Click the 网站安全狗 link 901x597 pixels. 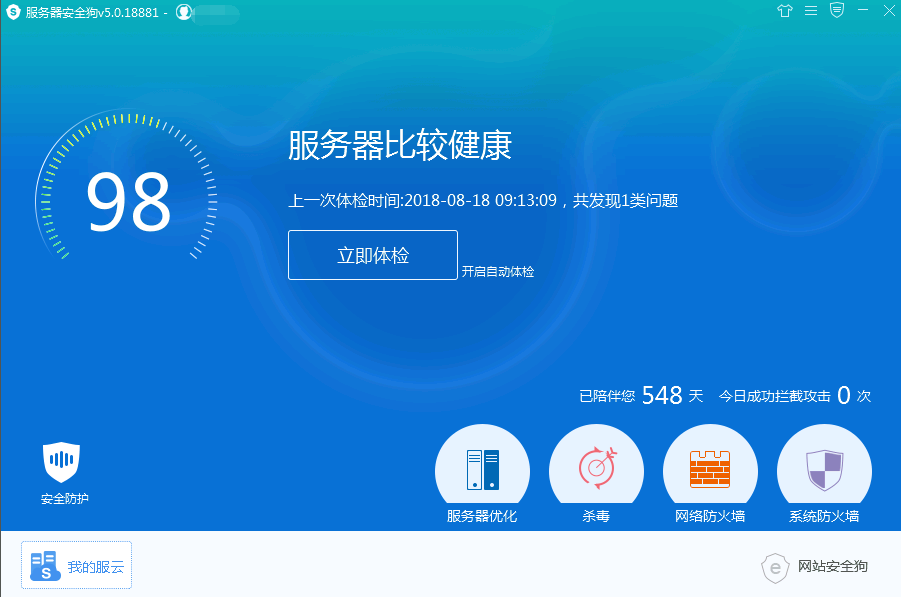click(x=815, y=567)
